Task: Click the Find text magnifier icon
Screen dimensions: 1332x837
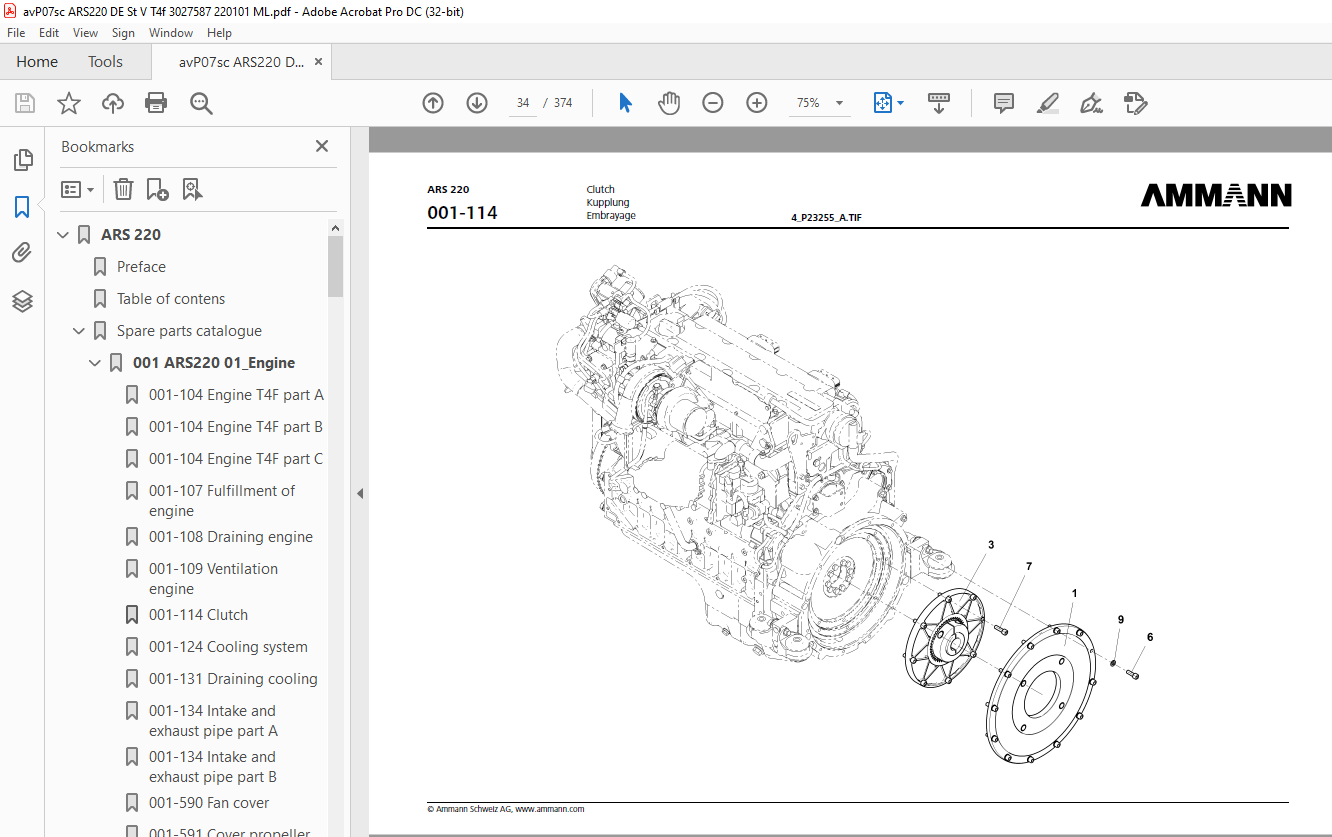Action: point(202,103)
